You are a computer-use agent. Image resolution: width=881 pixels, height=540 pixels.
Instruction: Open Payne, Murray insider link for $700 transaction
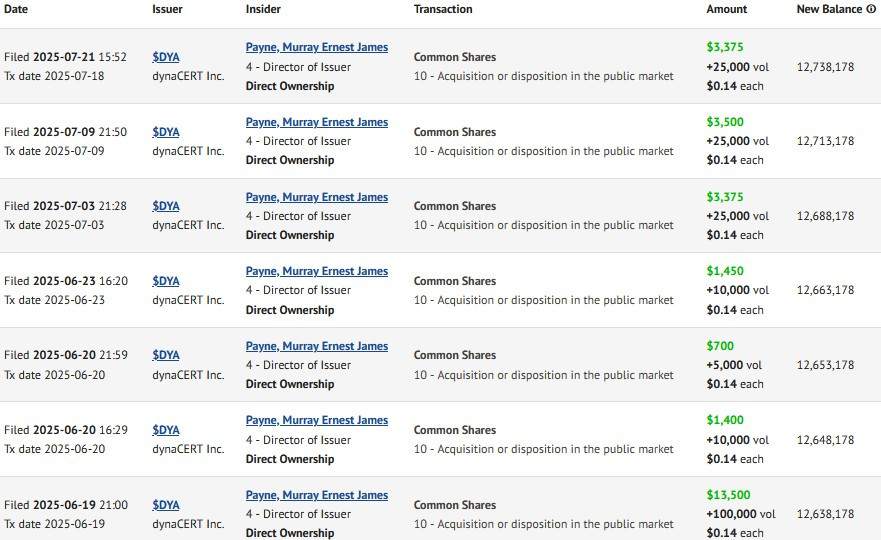point(317,346)
